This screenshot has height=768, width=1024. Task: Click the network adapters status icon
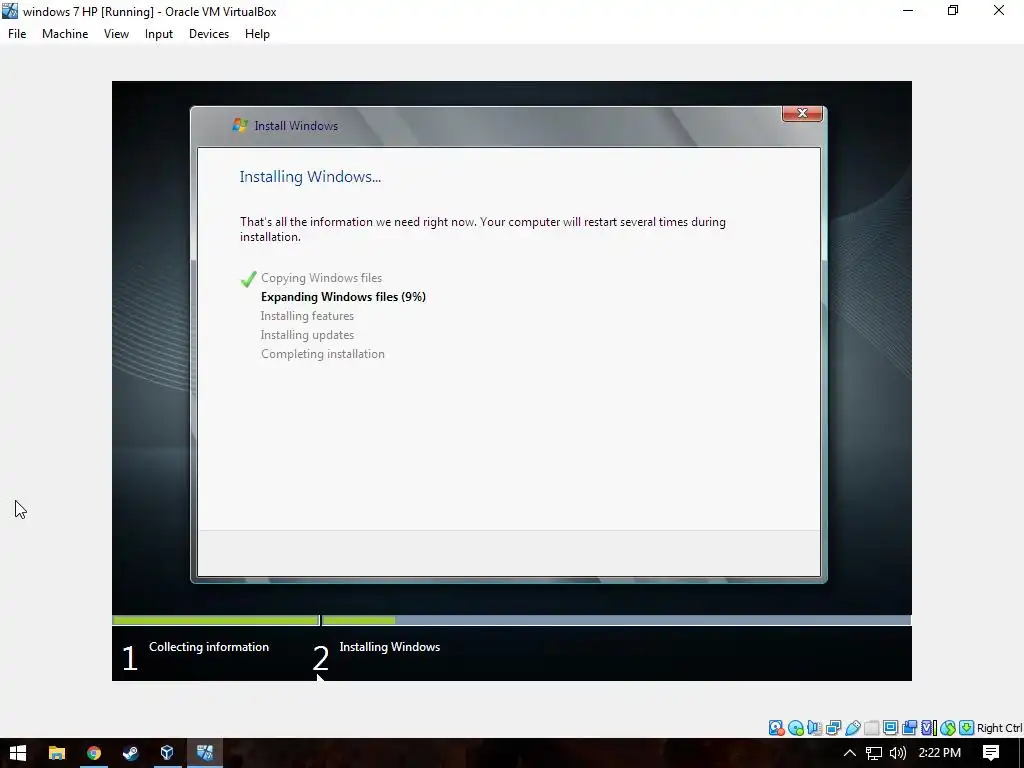click(833, 728)
